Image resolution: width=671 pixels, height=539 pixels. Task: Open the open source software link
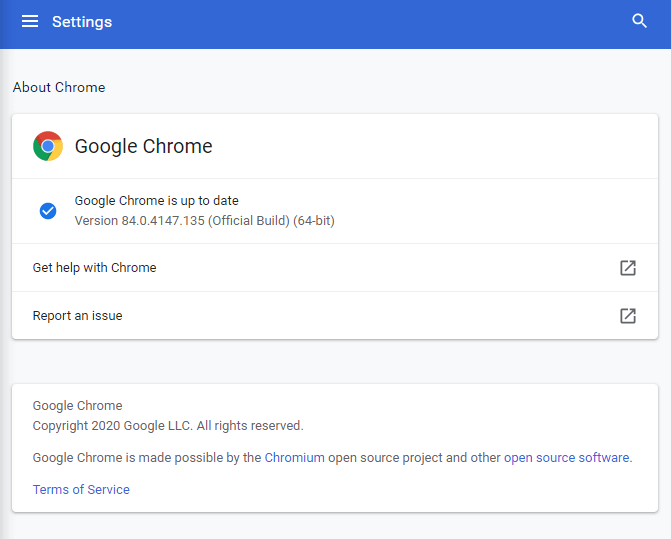click(x=567, y=457)
